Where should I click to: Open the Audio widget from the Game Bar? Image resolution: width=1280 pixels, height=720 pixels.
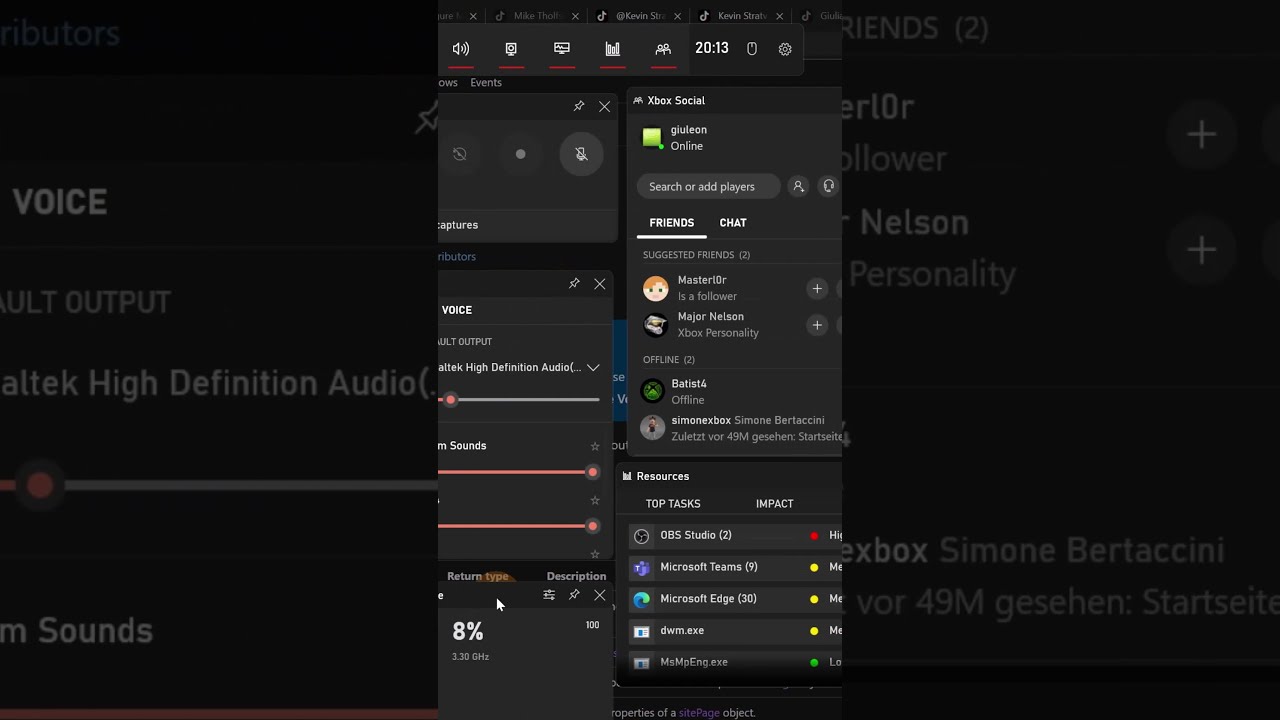coord(461,49)
